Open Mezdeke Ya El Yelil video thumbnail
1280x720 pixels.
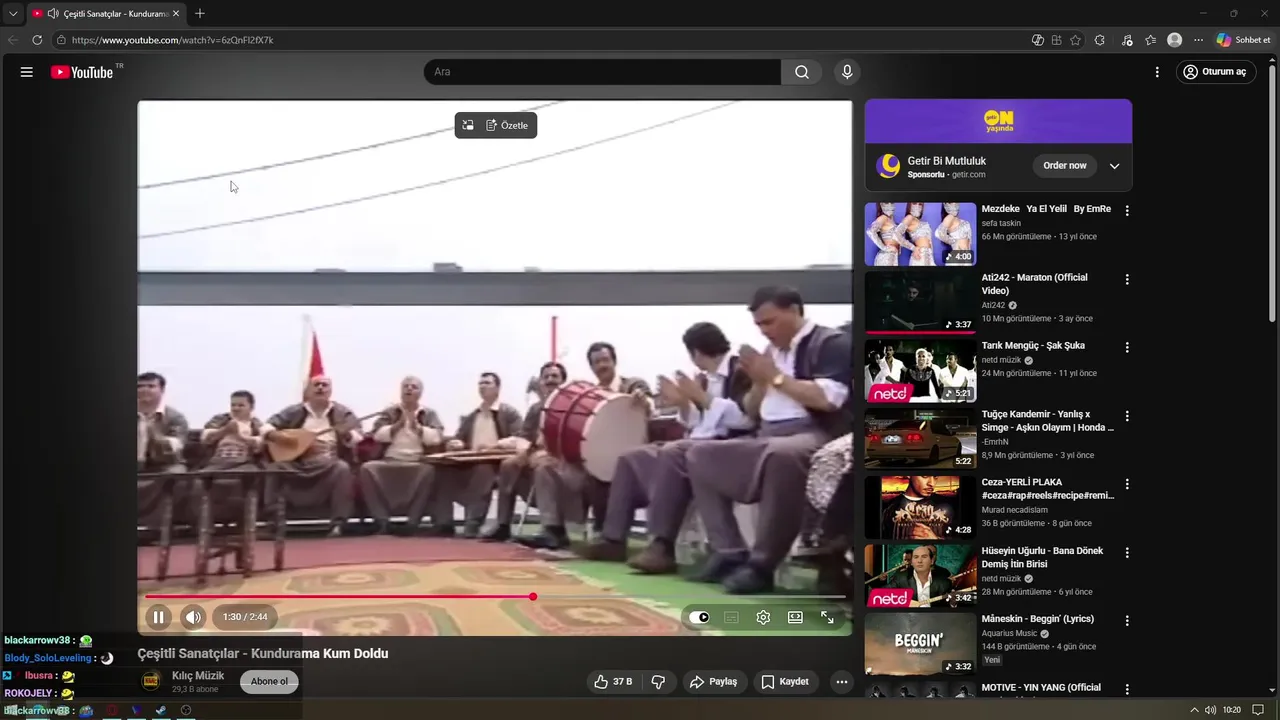tap(920, 234)
